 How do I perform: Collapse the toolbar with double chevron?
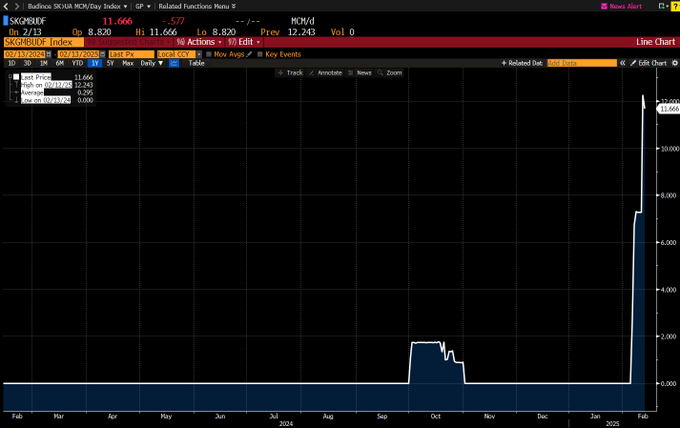coord(622,63)
